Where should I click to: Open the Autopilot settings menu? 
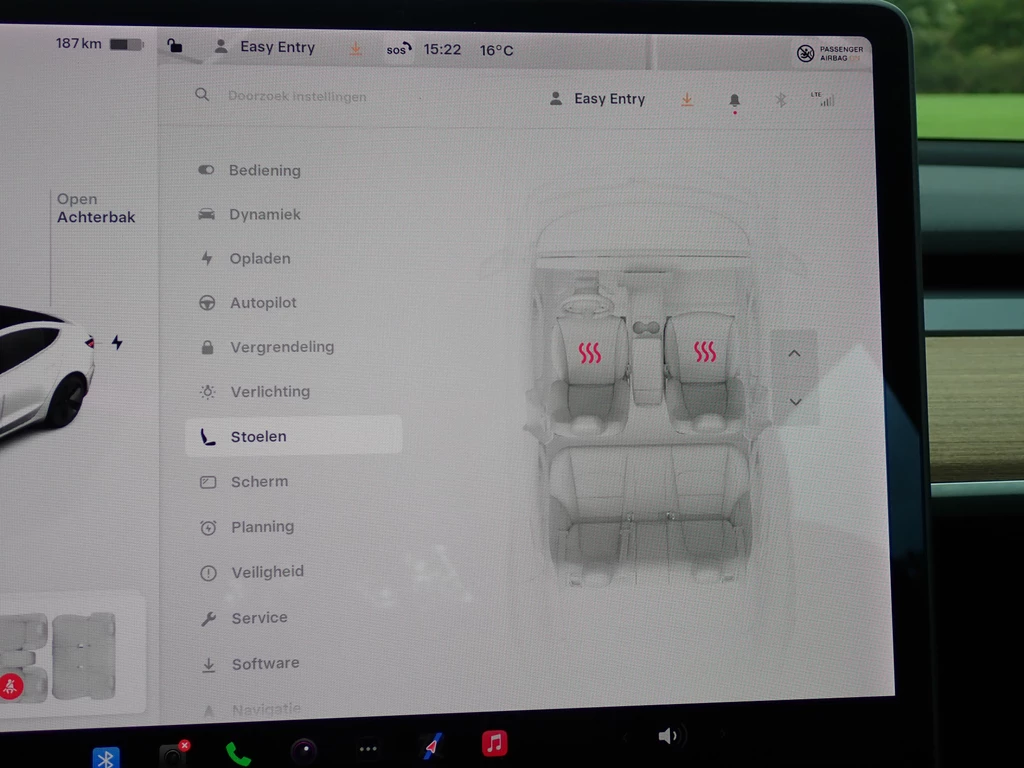263,303
